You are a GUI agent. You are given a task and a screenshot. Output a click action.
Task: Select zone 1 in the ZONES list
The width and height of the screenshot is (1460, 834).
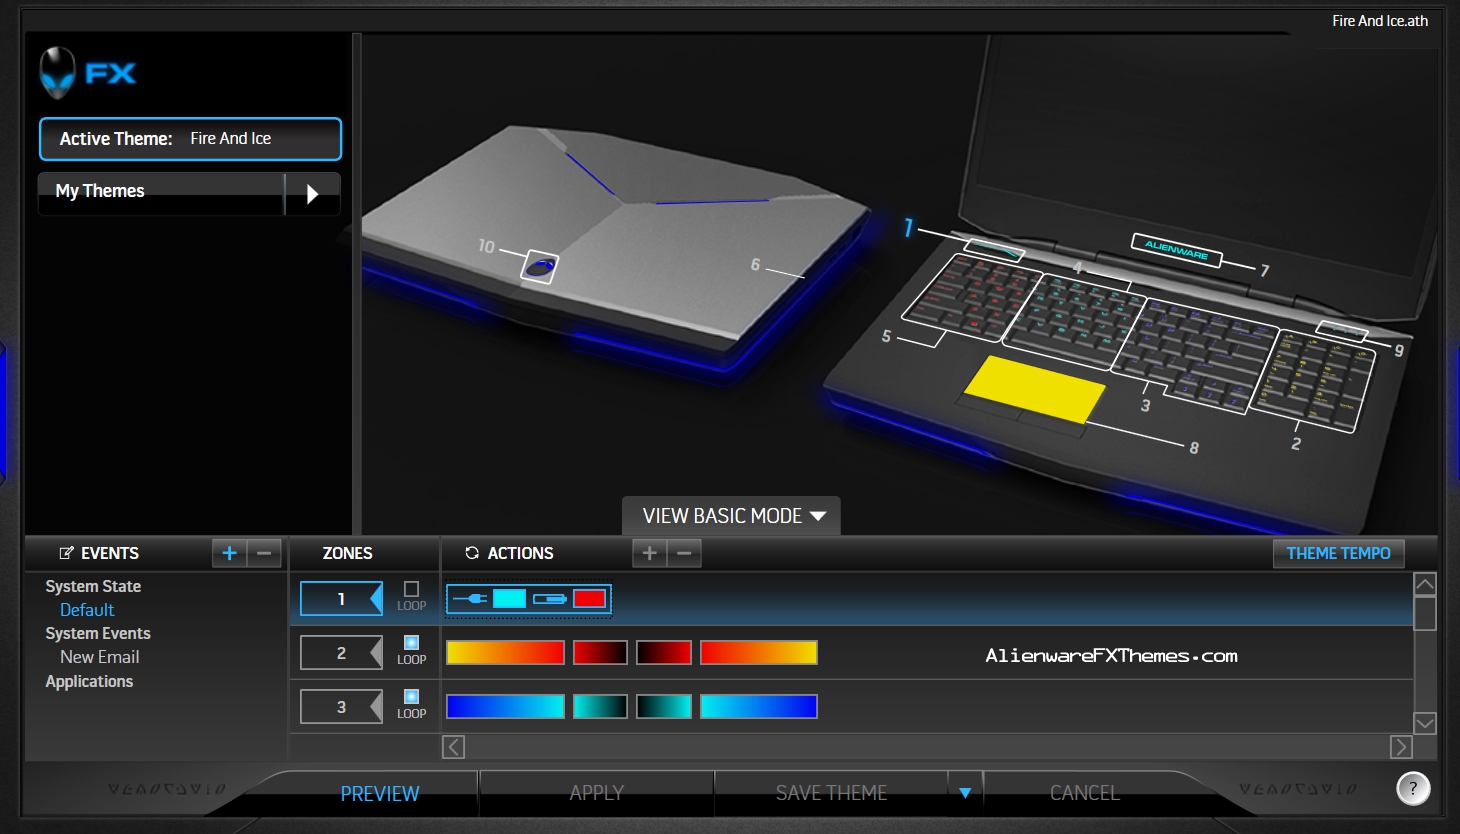pos(341,599)
